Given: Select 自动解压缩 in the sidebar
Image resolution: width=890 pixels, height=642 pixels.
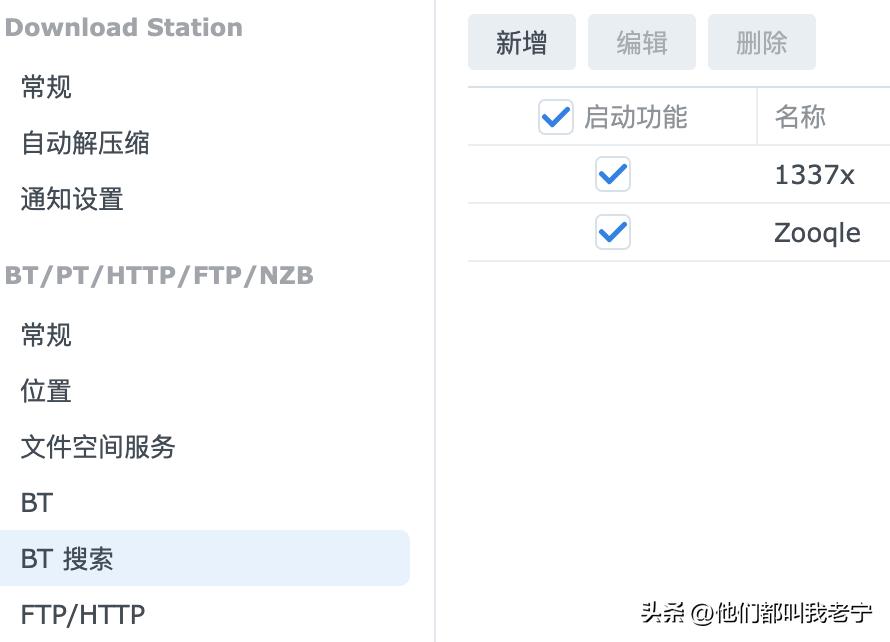Looking at the screenshot, I should click(x=85, y=143).
